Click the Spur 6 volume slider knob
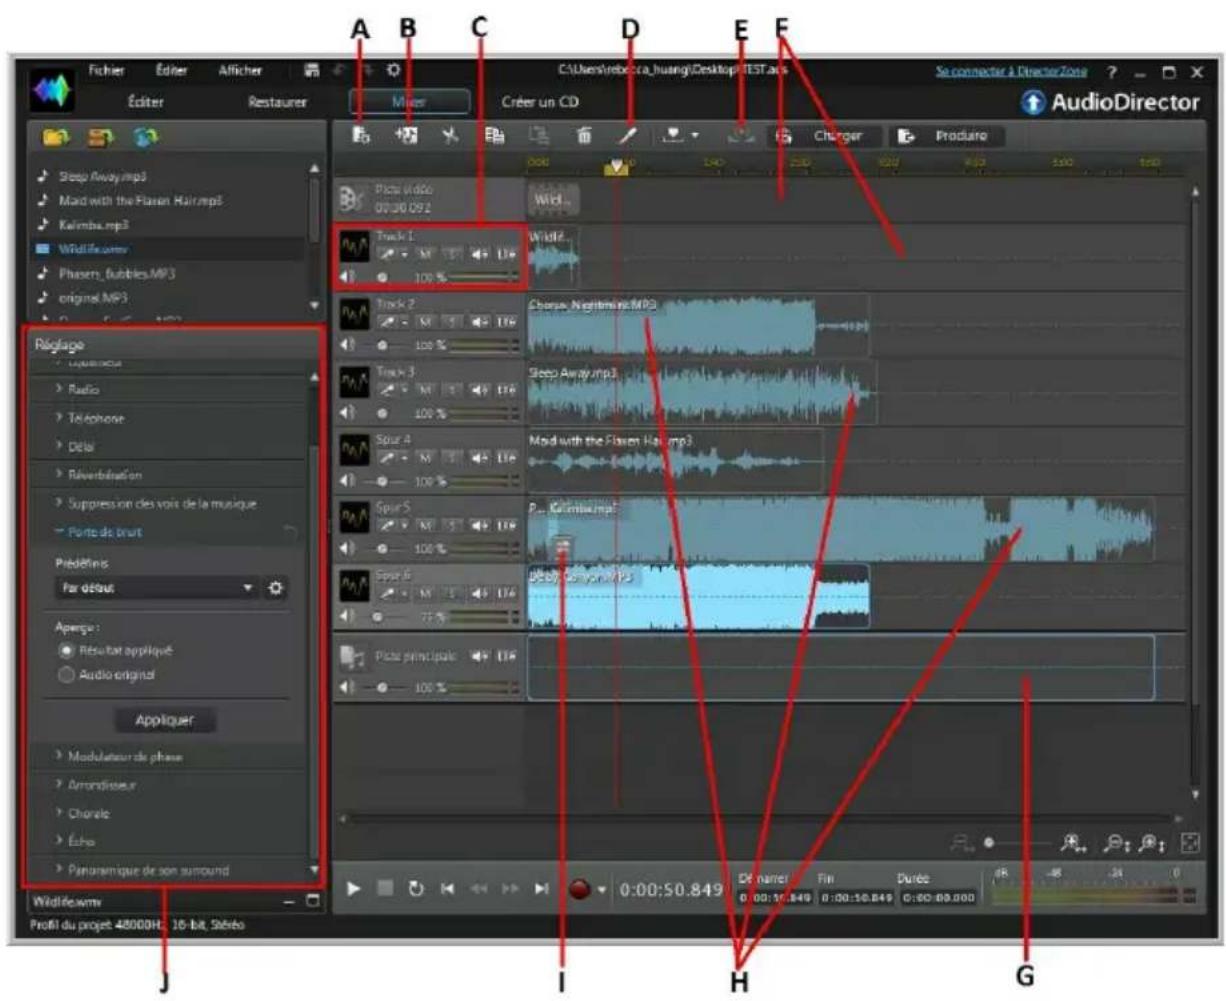1226x1001 pixels. click(x=378, y=617)
